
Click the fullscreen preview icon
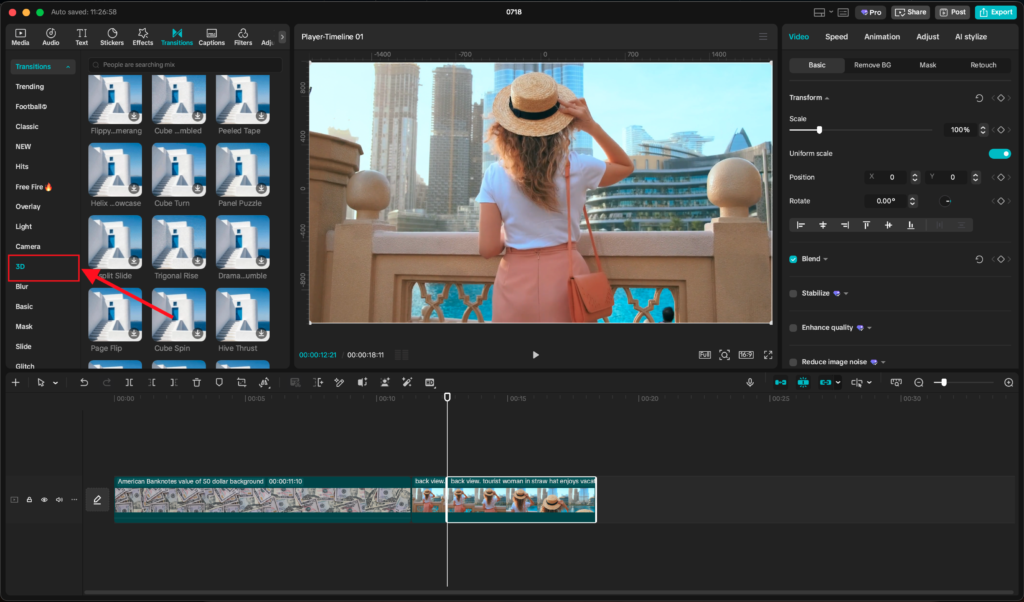(768, 355)
